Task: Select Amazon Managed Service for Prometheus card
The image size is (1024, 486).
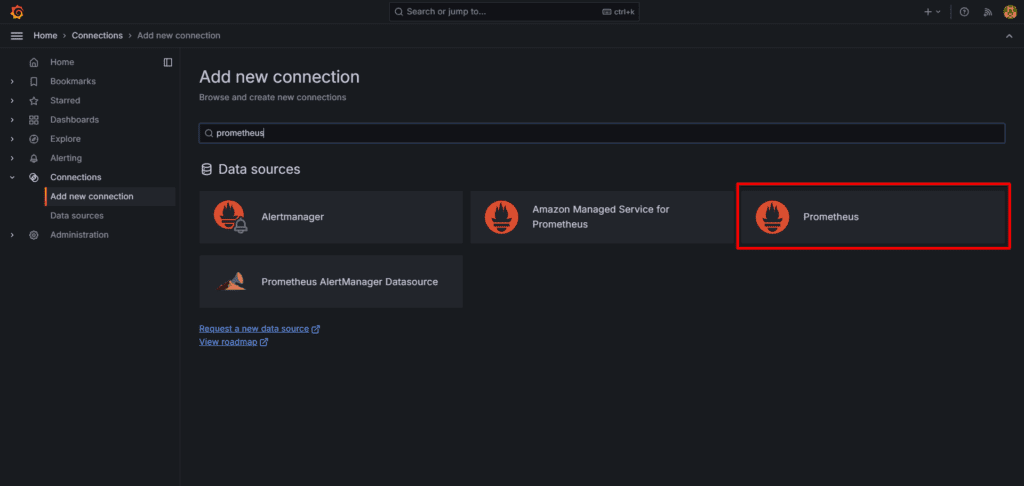Action: coord(602,218)
